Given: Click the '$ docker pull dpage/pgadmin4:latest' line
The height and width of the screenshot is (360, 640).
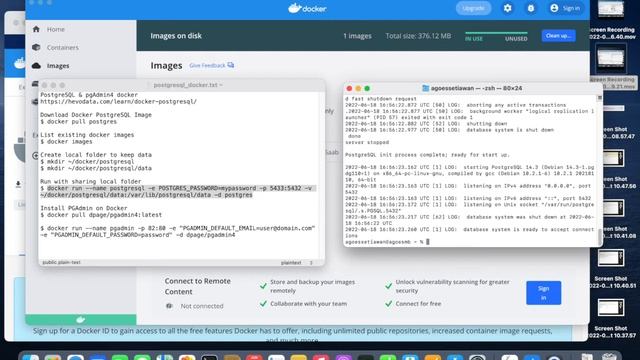Looking at the screenshot, I should point(101,215).
